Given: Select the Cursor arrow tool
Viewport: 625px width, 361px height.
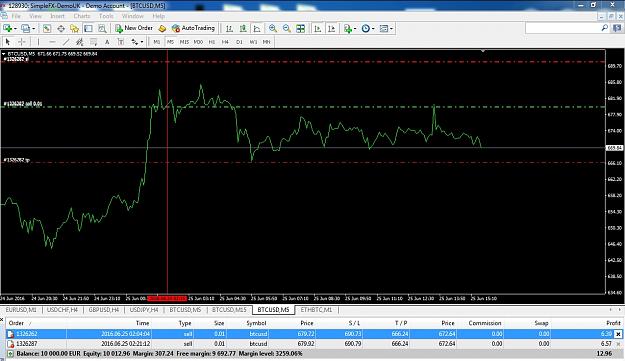Looking at the screenshot, I should click(x=8, y=42).
